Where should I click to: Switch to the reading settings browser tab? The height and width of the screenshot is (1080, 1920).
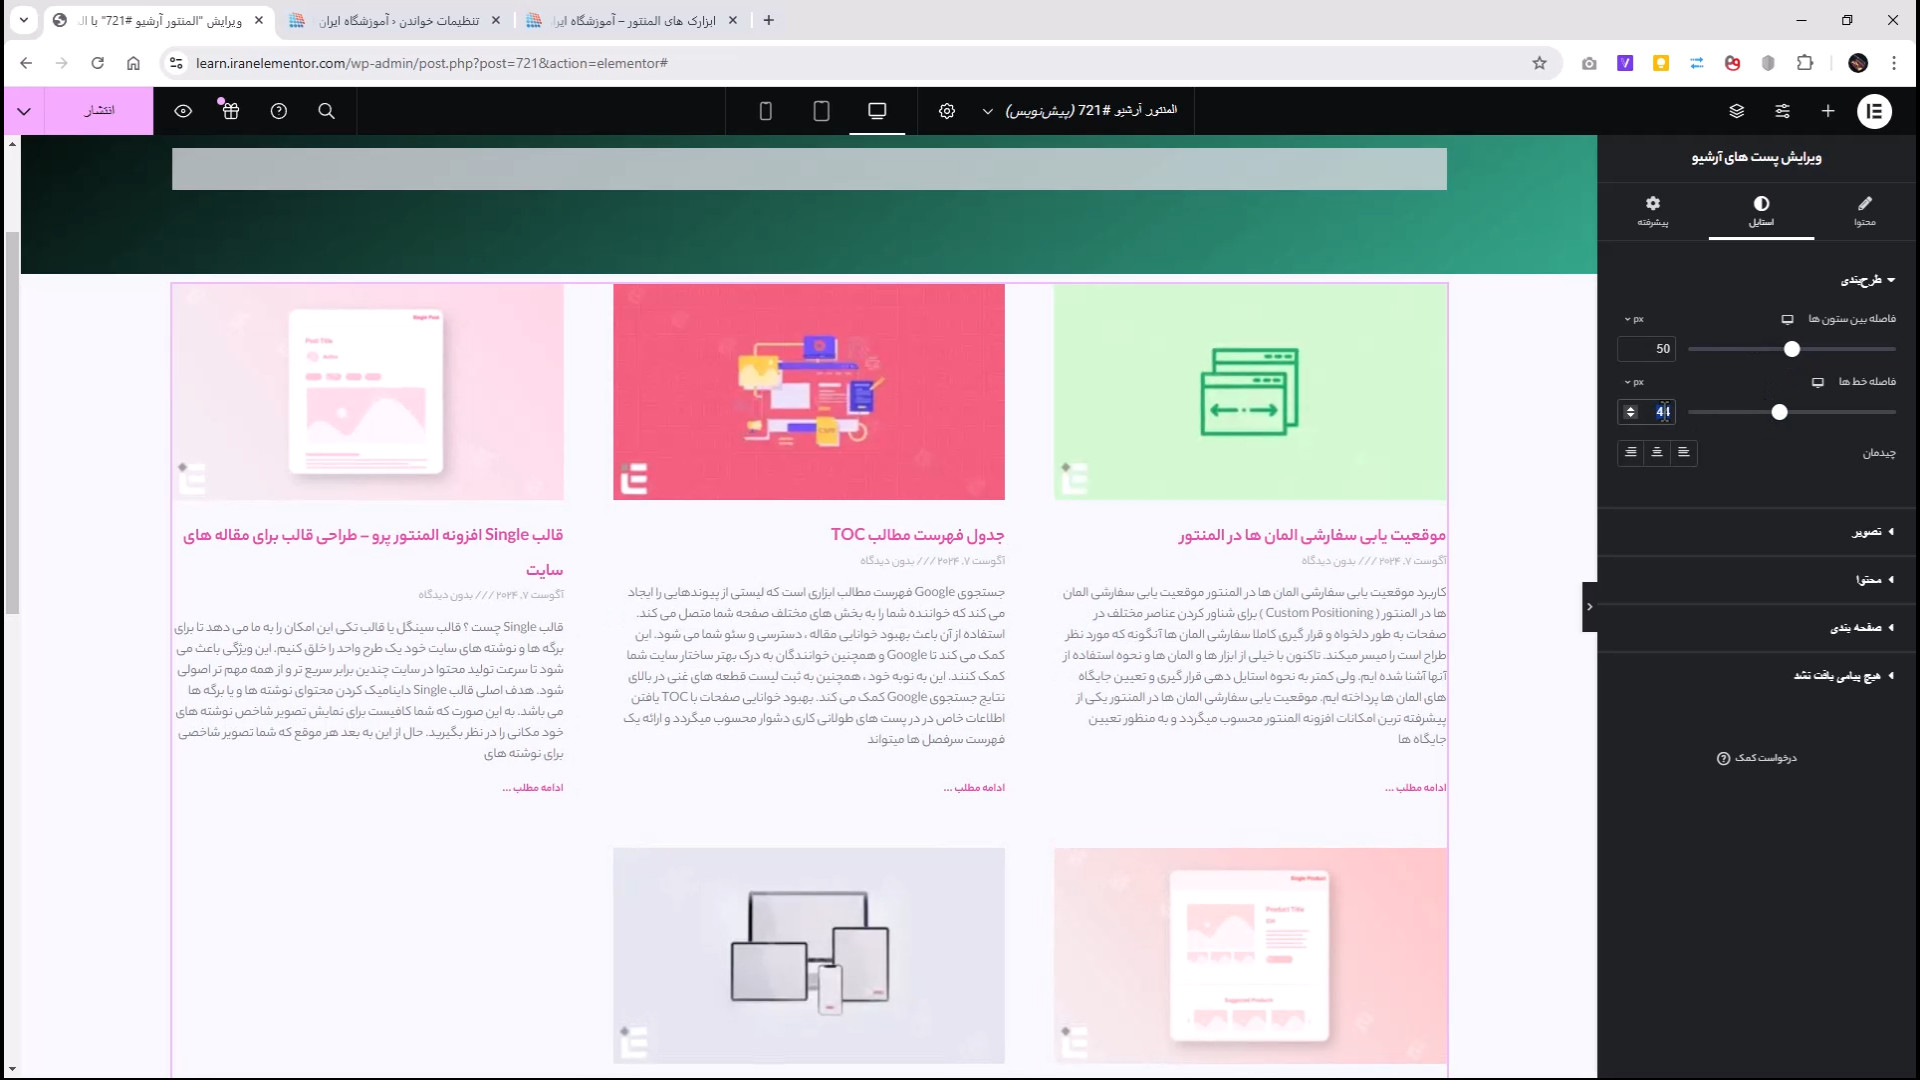[x=397, y=20]
